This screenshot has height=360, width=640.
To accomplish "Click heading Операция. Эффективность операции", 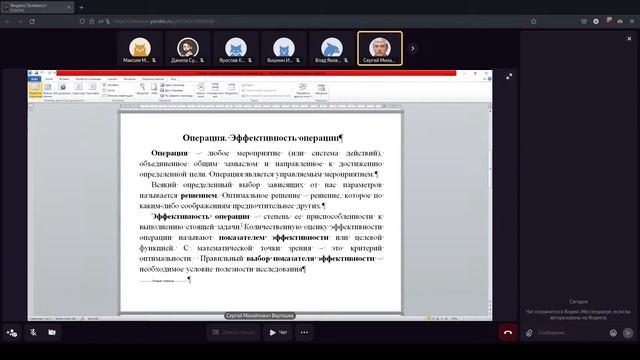I will (x=262, y=138).
